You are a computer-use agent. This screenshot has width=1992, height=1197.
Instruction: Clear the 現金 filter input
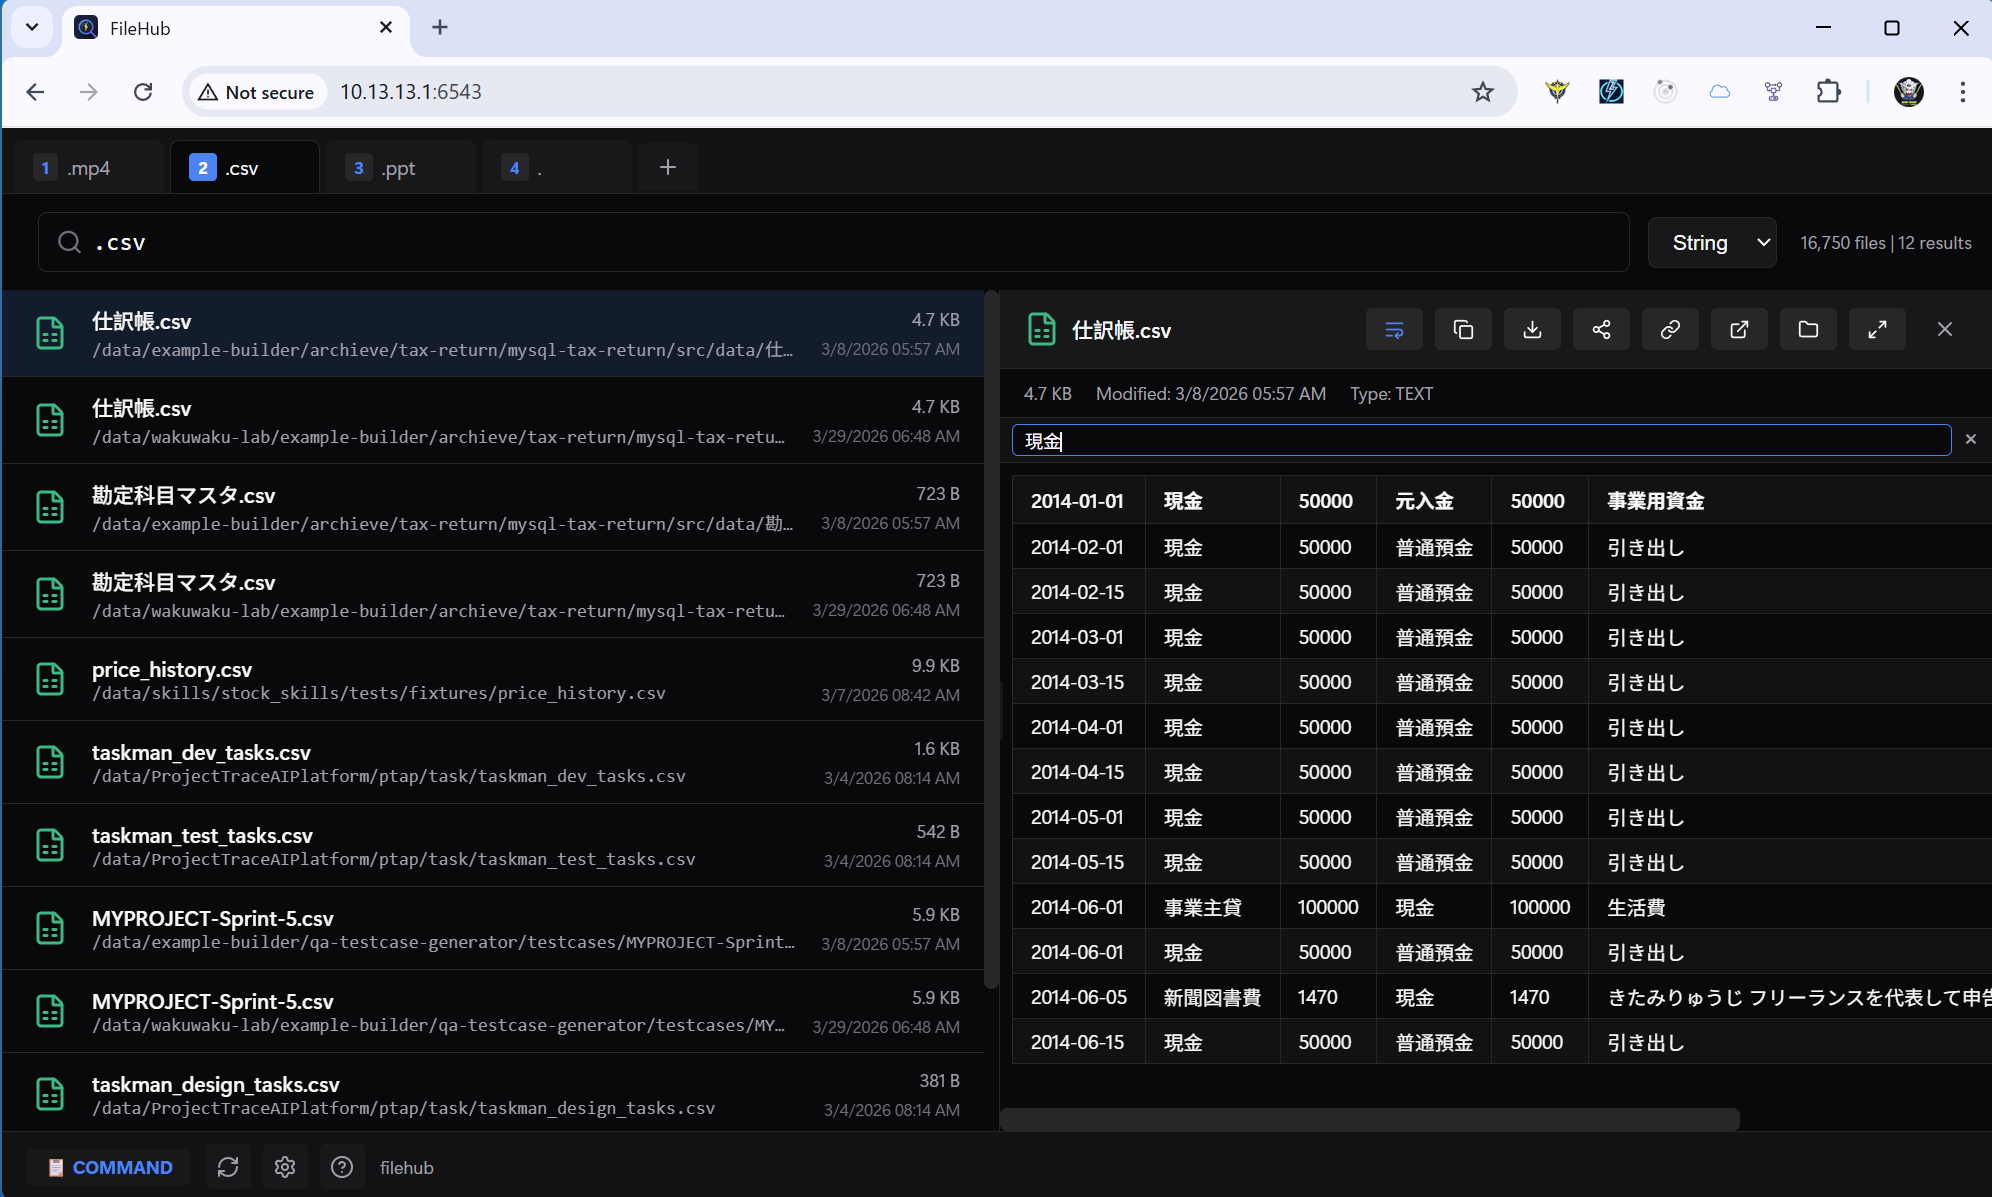pos(1971,438)
